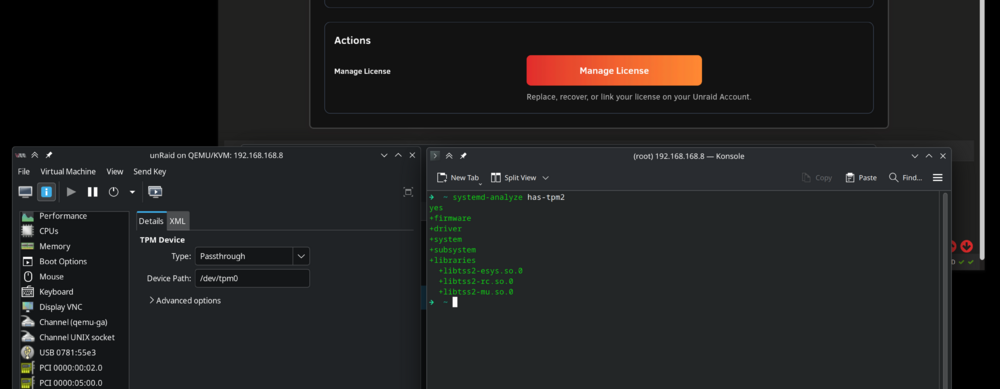Viewport: 1000px width, 389px height.
Task: Show the graphical console in virt-manager
Action: pos(26,192)
